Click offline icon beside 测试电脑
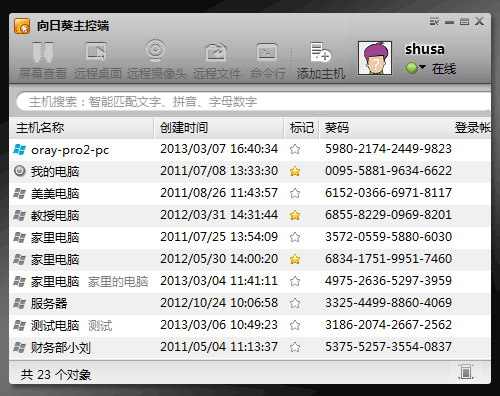The height and width of the screenshot is (396, 500). (19, 325)
